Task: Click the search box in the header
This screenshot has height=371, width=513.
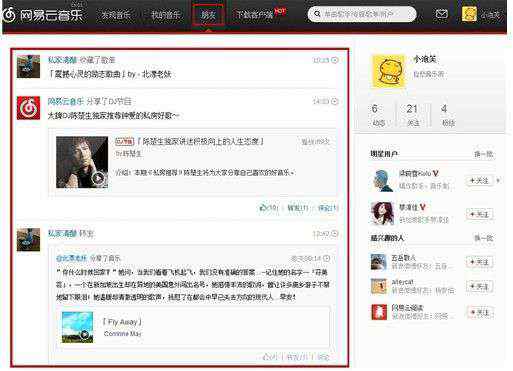Action: (362, 14)
